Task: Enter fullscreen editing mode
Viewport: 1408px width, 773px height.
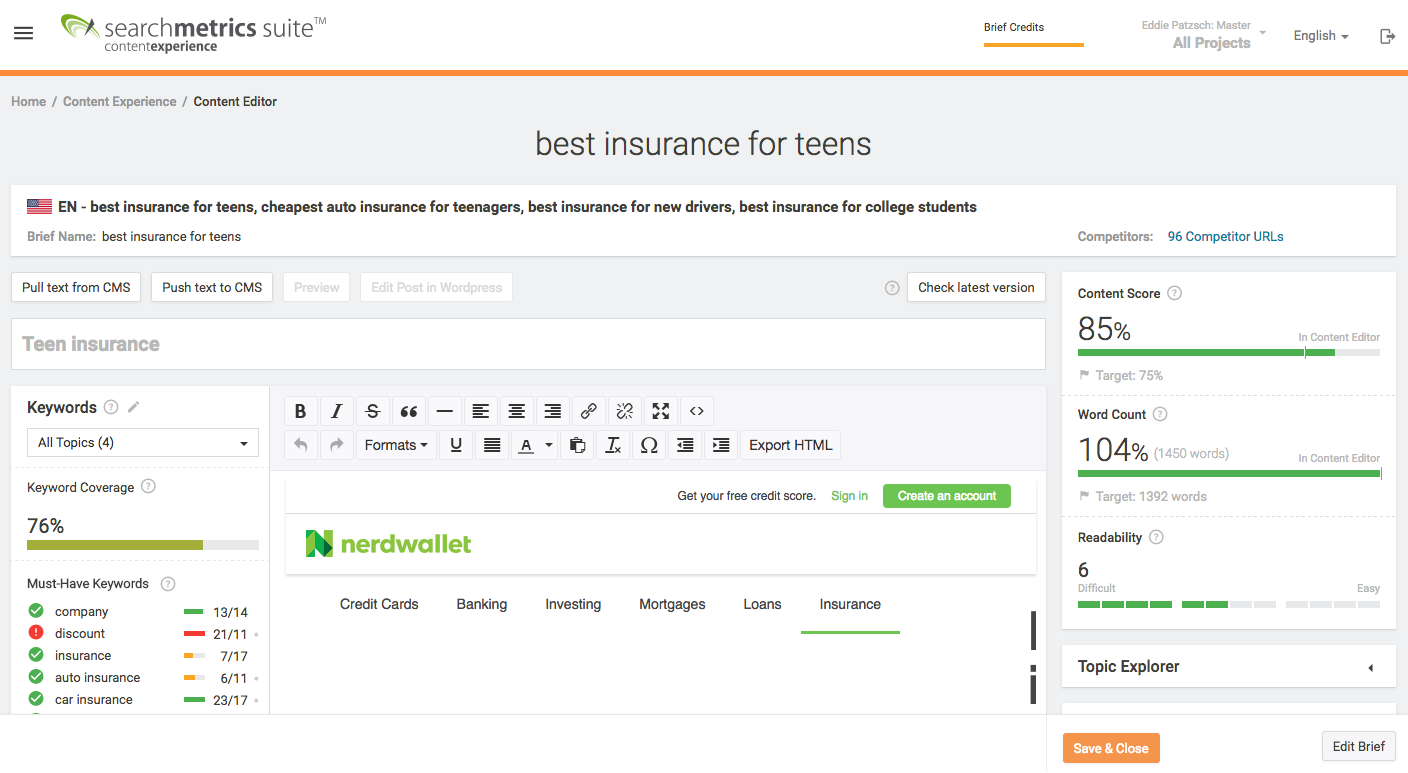Action: 660,410
